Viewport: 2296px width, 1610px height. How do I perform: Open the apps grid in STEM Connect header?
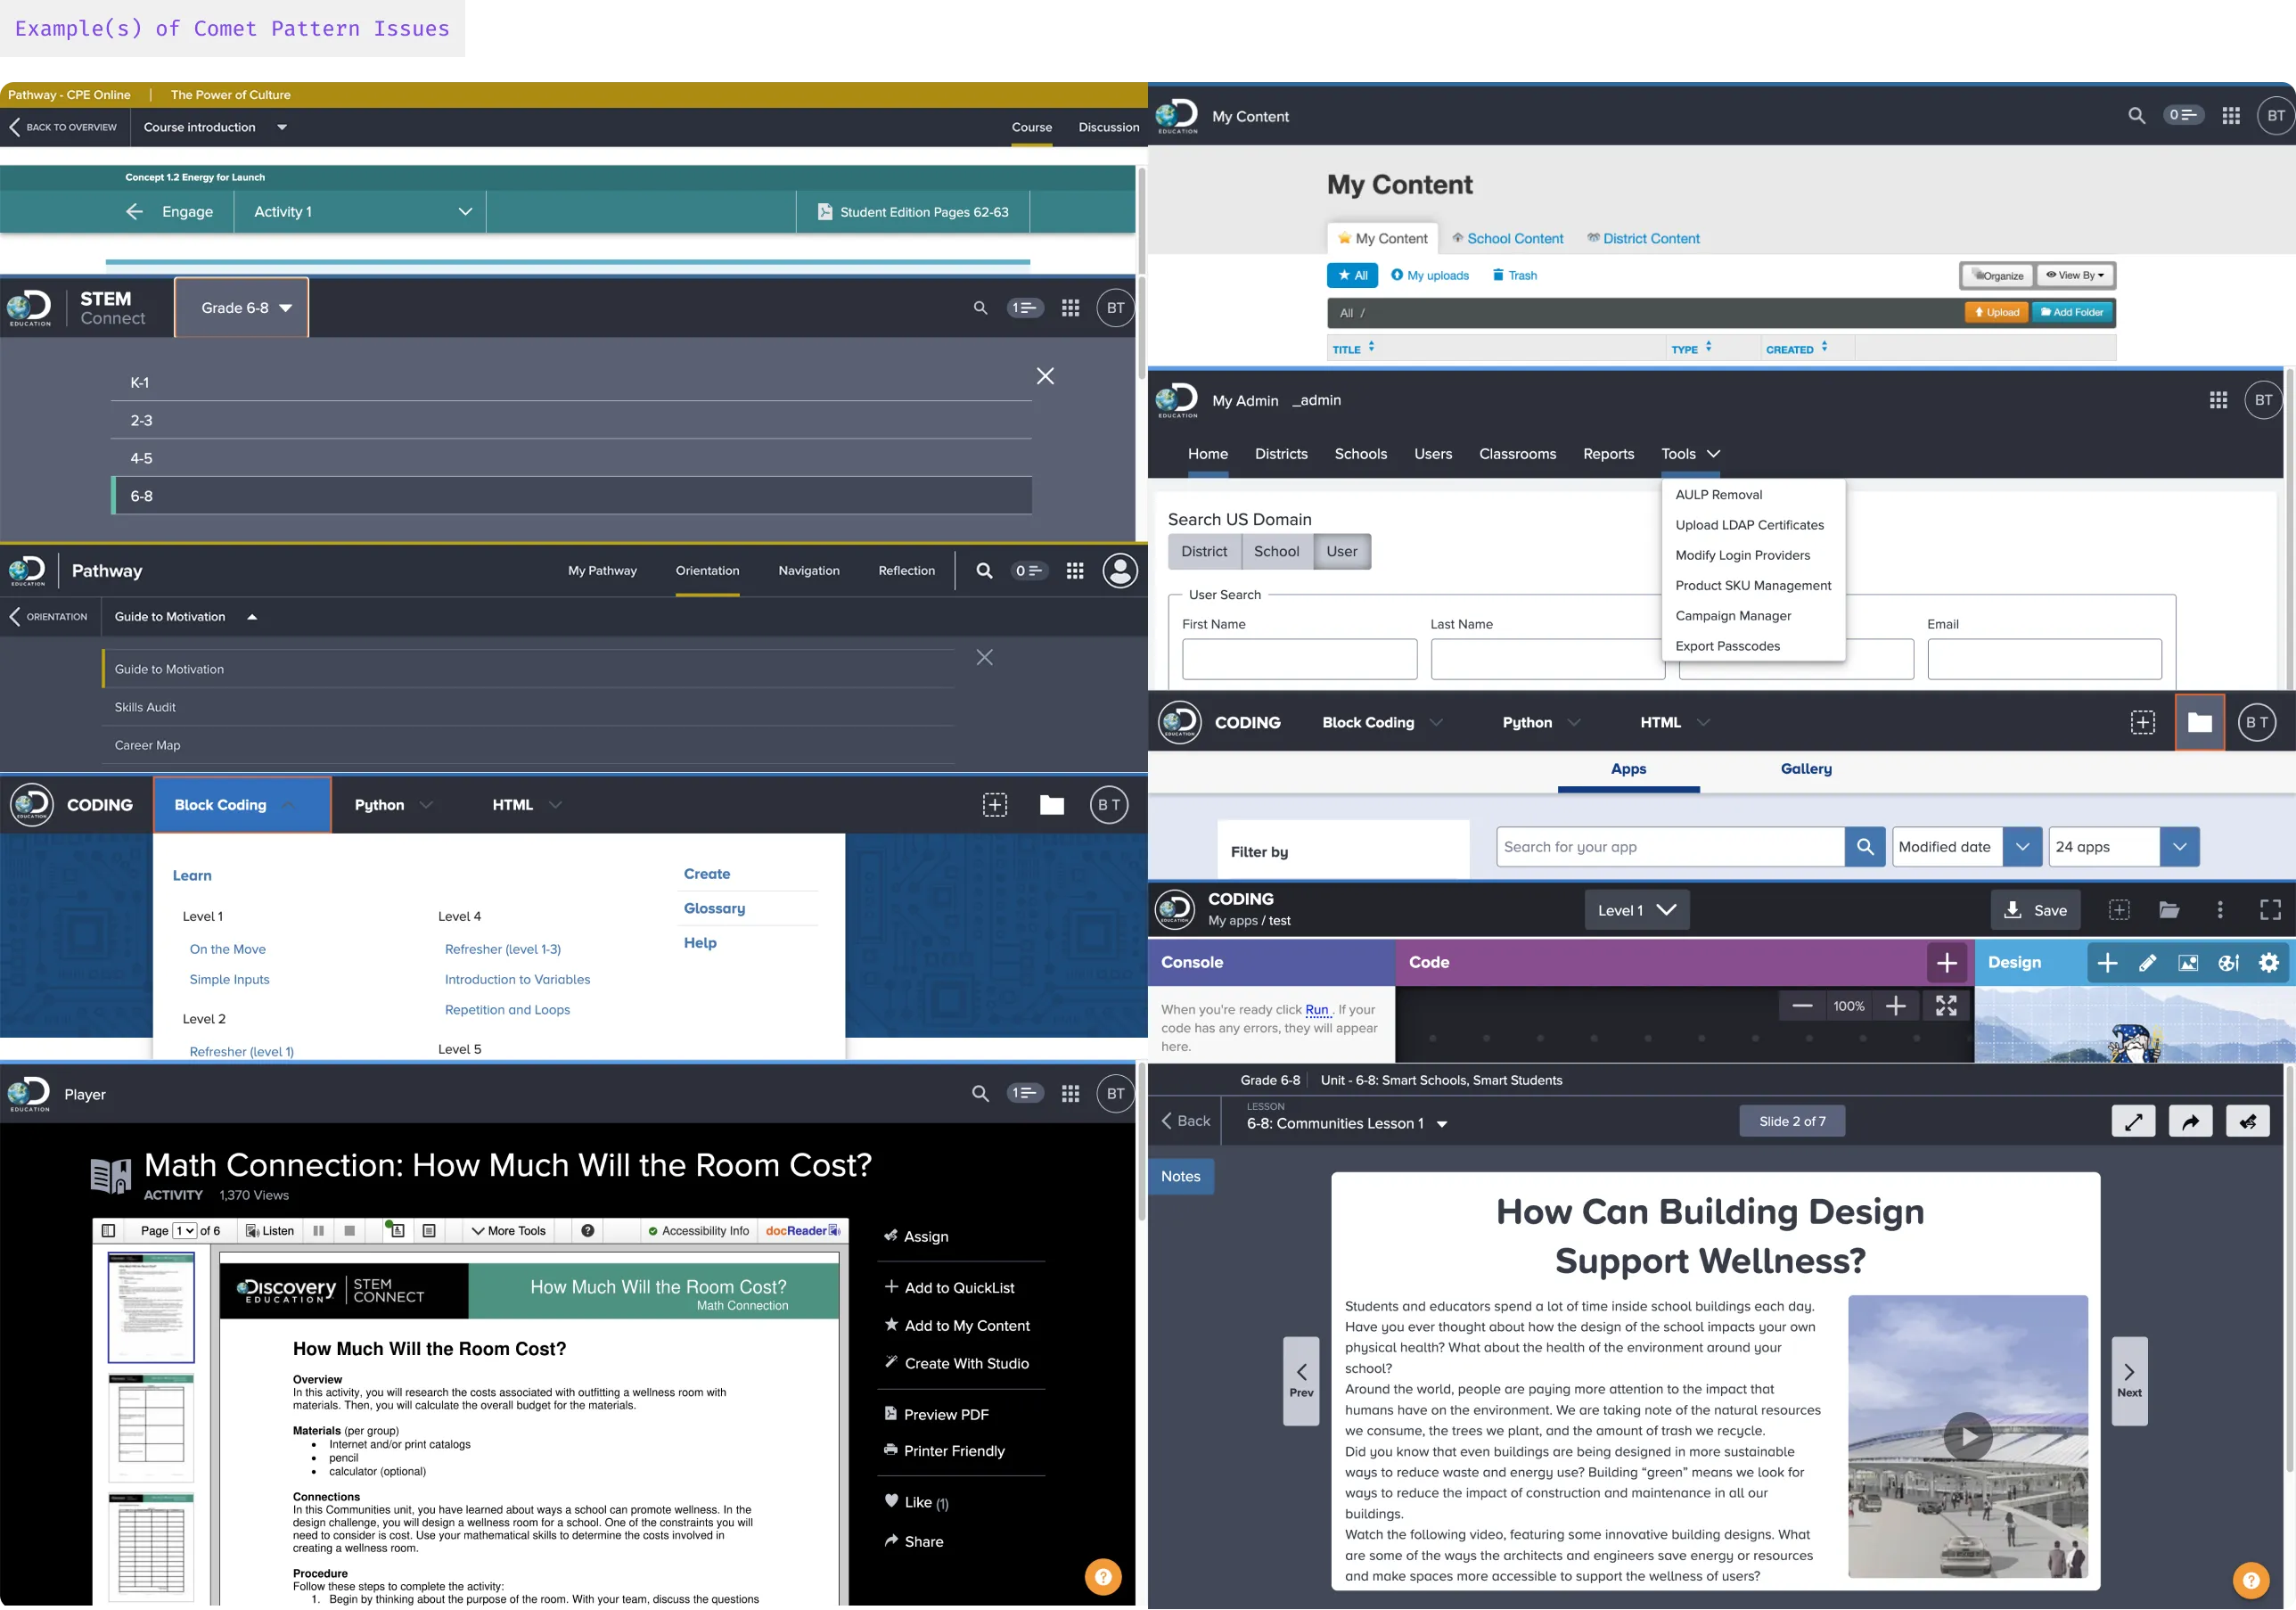(1070, 308)
